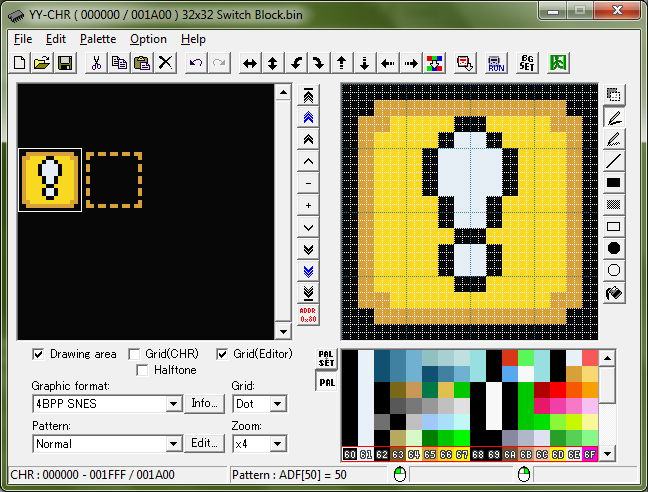The height and width of the screenshot is (492, 648).
Task: Click the color replace RGB icon
Action: click(x=434, y=63)
